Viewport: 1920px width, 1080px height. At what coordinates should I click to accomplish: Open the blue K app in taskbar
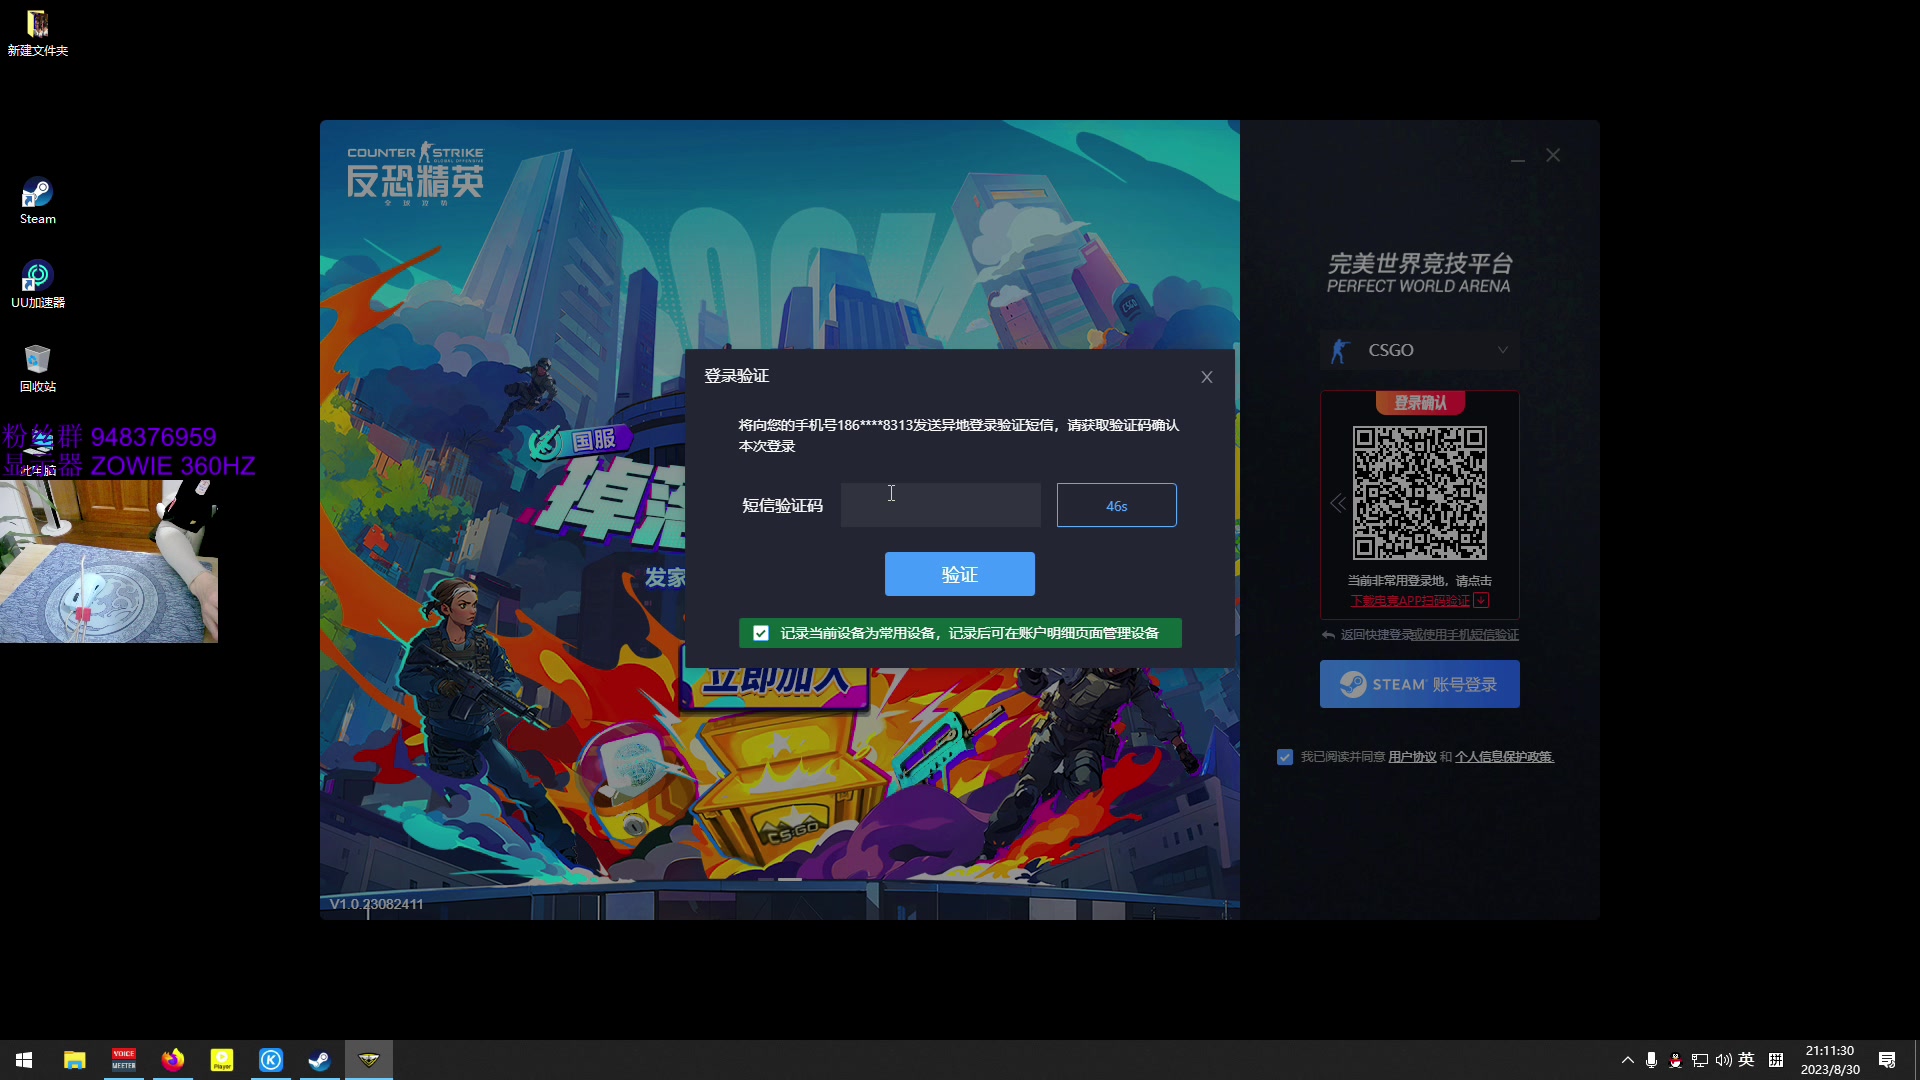(271, 1060)
